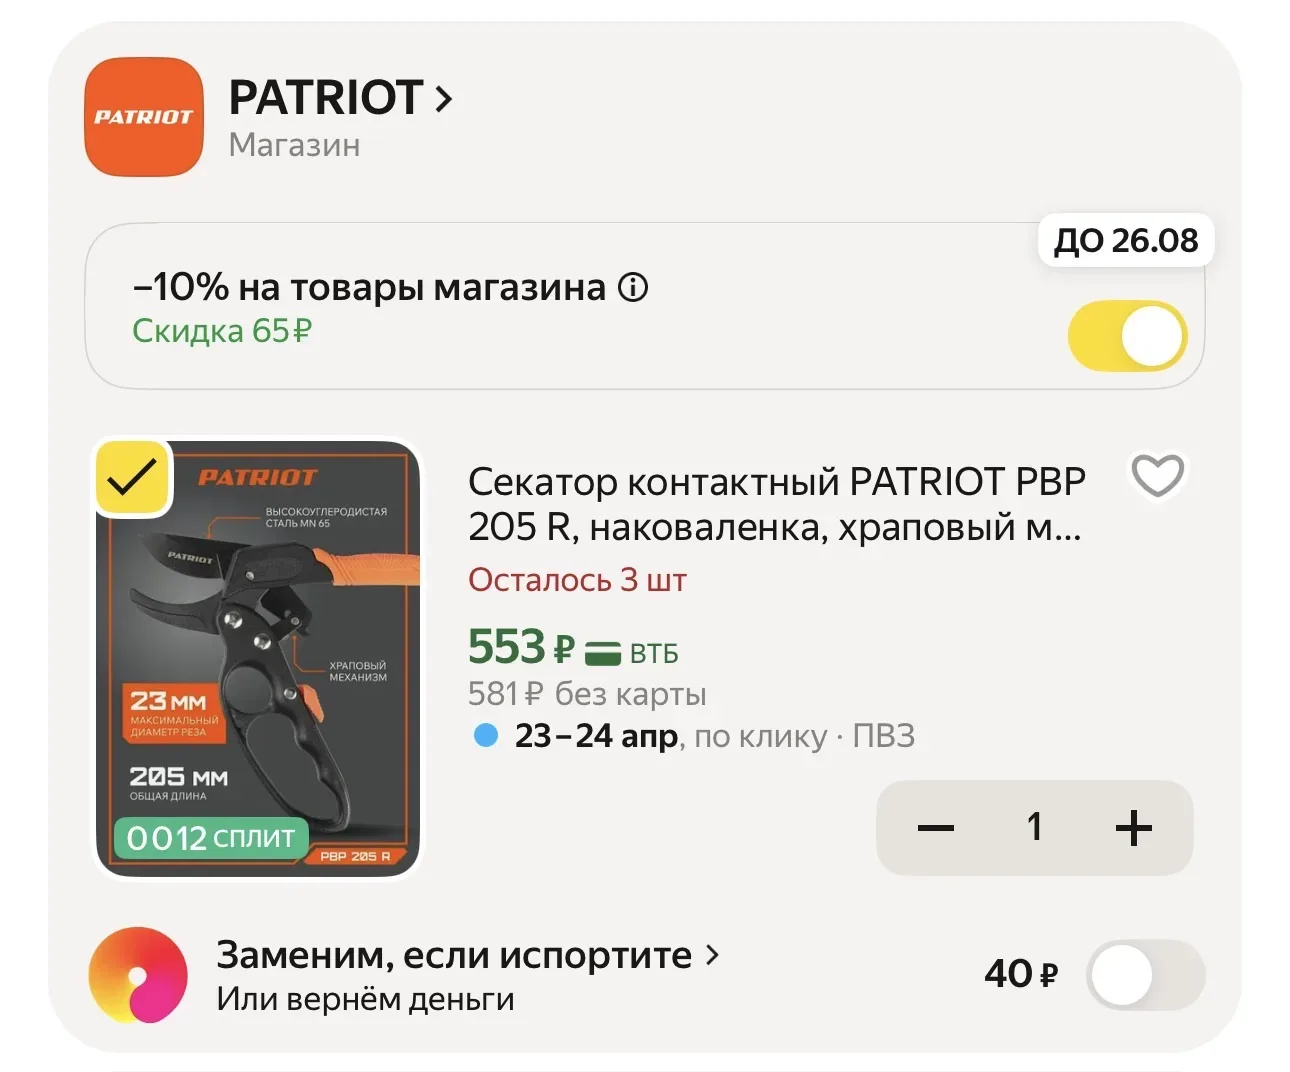1290x1072 pixels.
Task: Enable the 40 ₽ replacement protection toggle
Action: (x=1145, y=974)
